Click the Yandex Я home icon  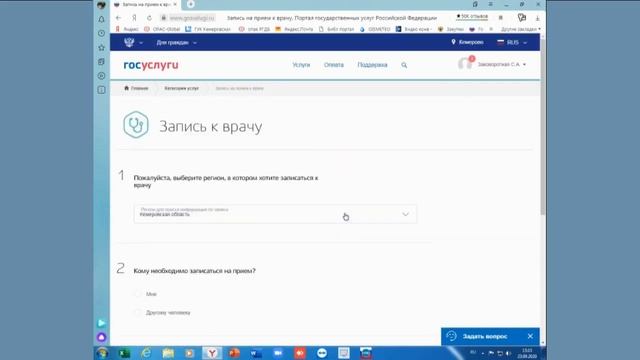(134, 18)
